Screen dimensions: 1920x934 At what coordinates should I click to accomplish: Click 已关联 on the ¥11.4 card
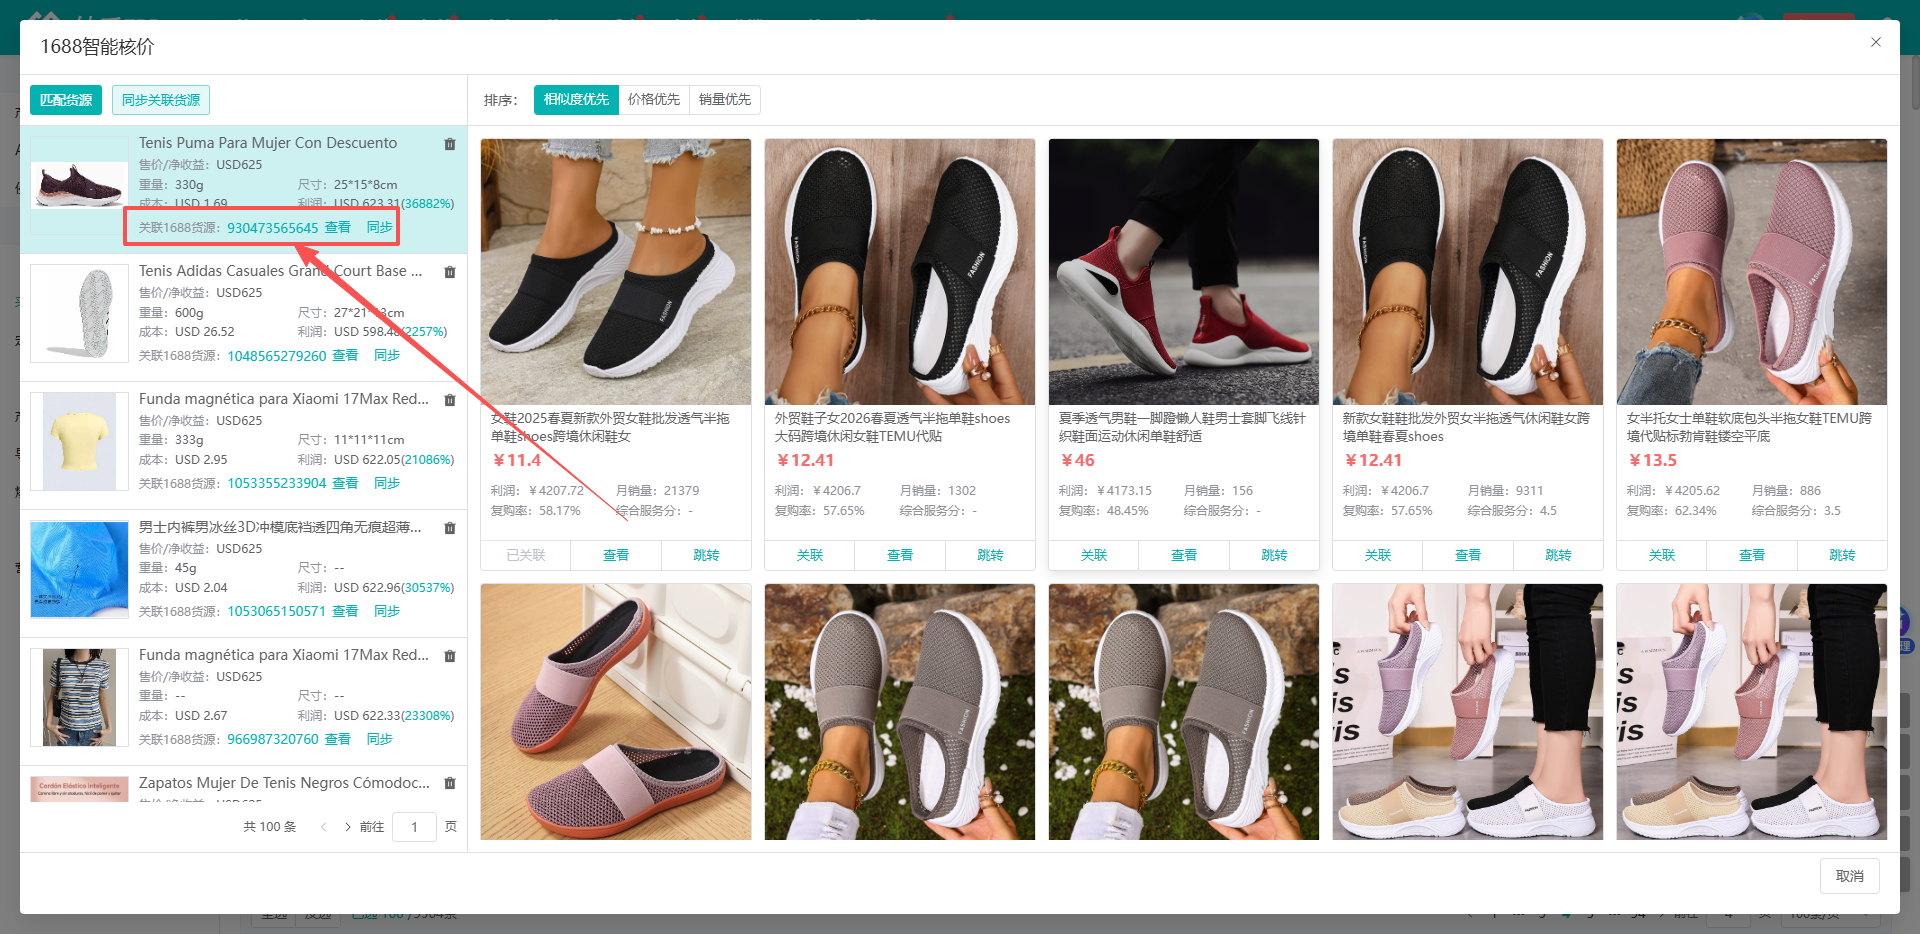pyautogui.click(x=526, y=556)
